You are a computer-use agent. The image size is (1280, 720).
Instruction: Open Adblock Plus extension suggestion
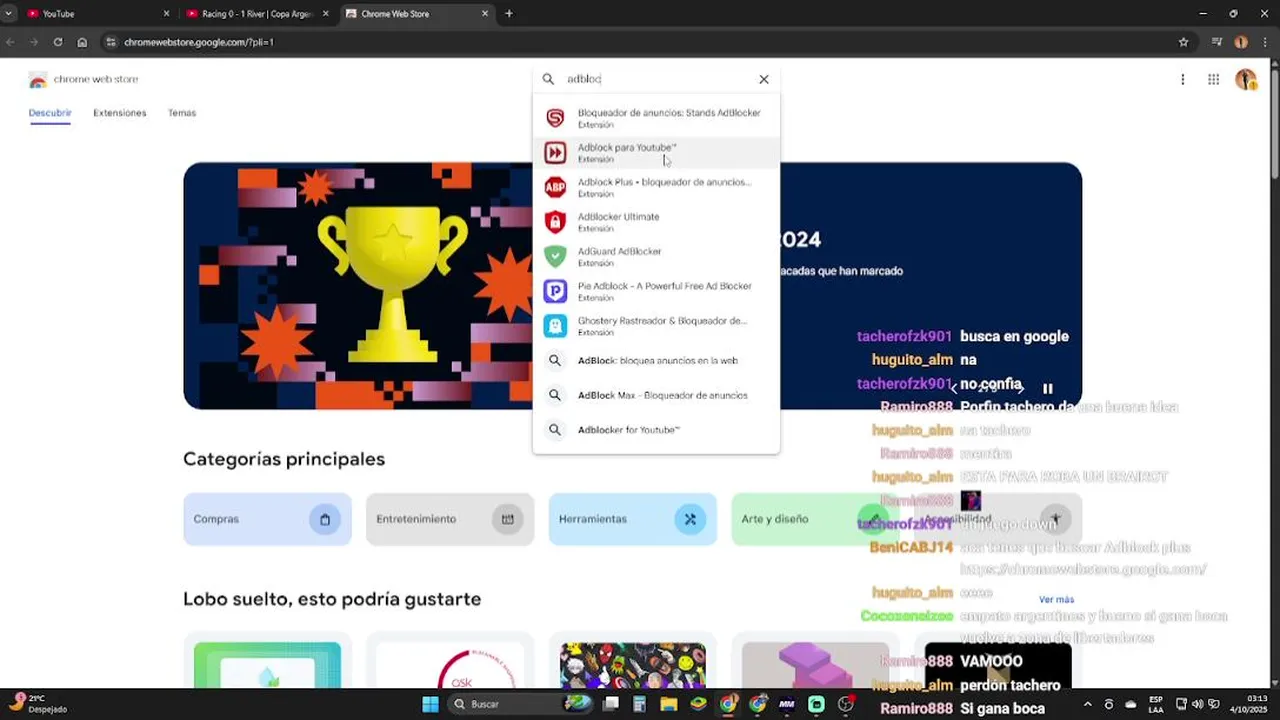tap(656, 187)
